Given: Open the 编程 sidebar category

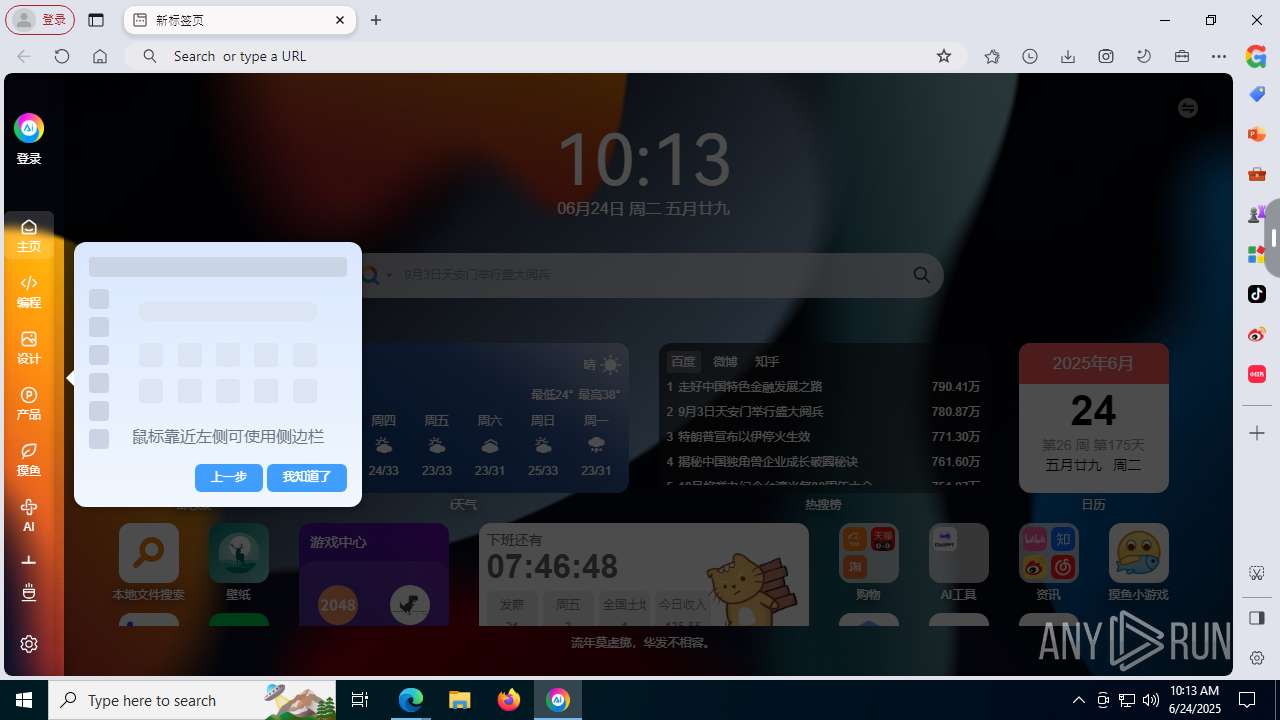Looking at the screenshot, I should [29, 292].
